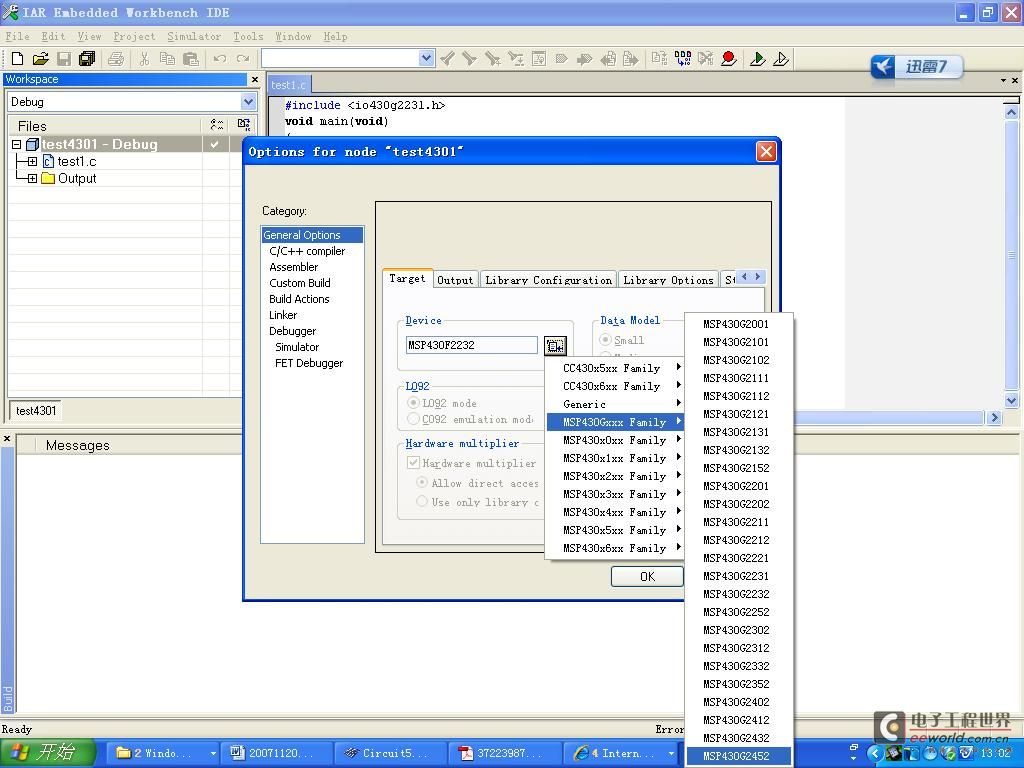Click the workspace column status icon header

217,125
